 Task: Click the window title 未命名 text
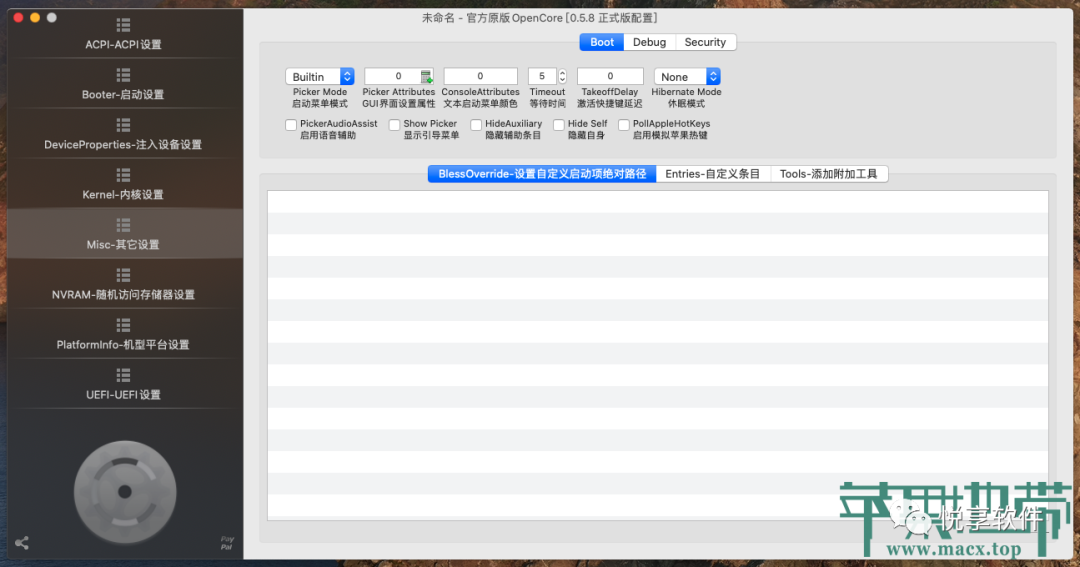[x=439, y=18]
